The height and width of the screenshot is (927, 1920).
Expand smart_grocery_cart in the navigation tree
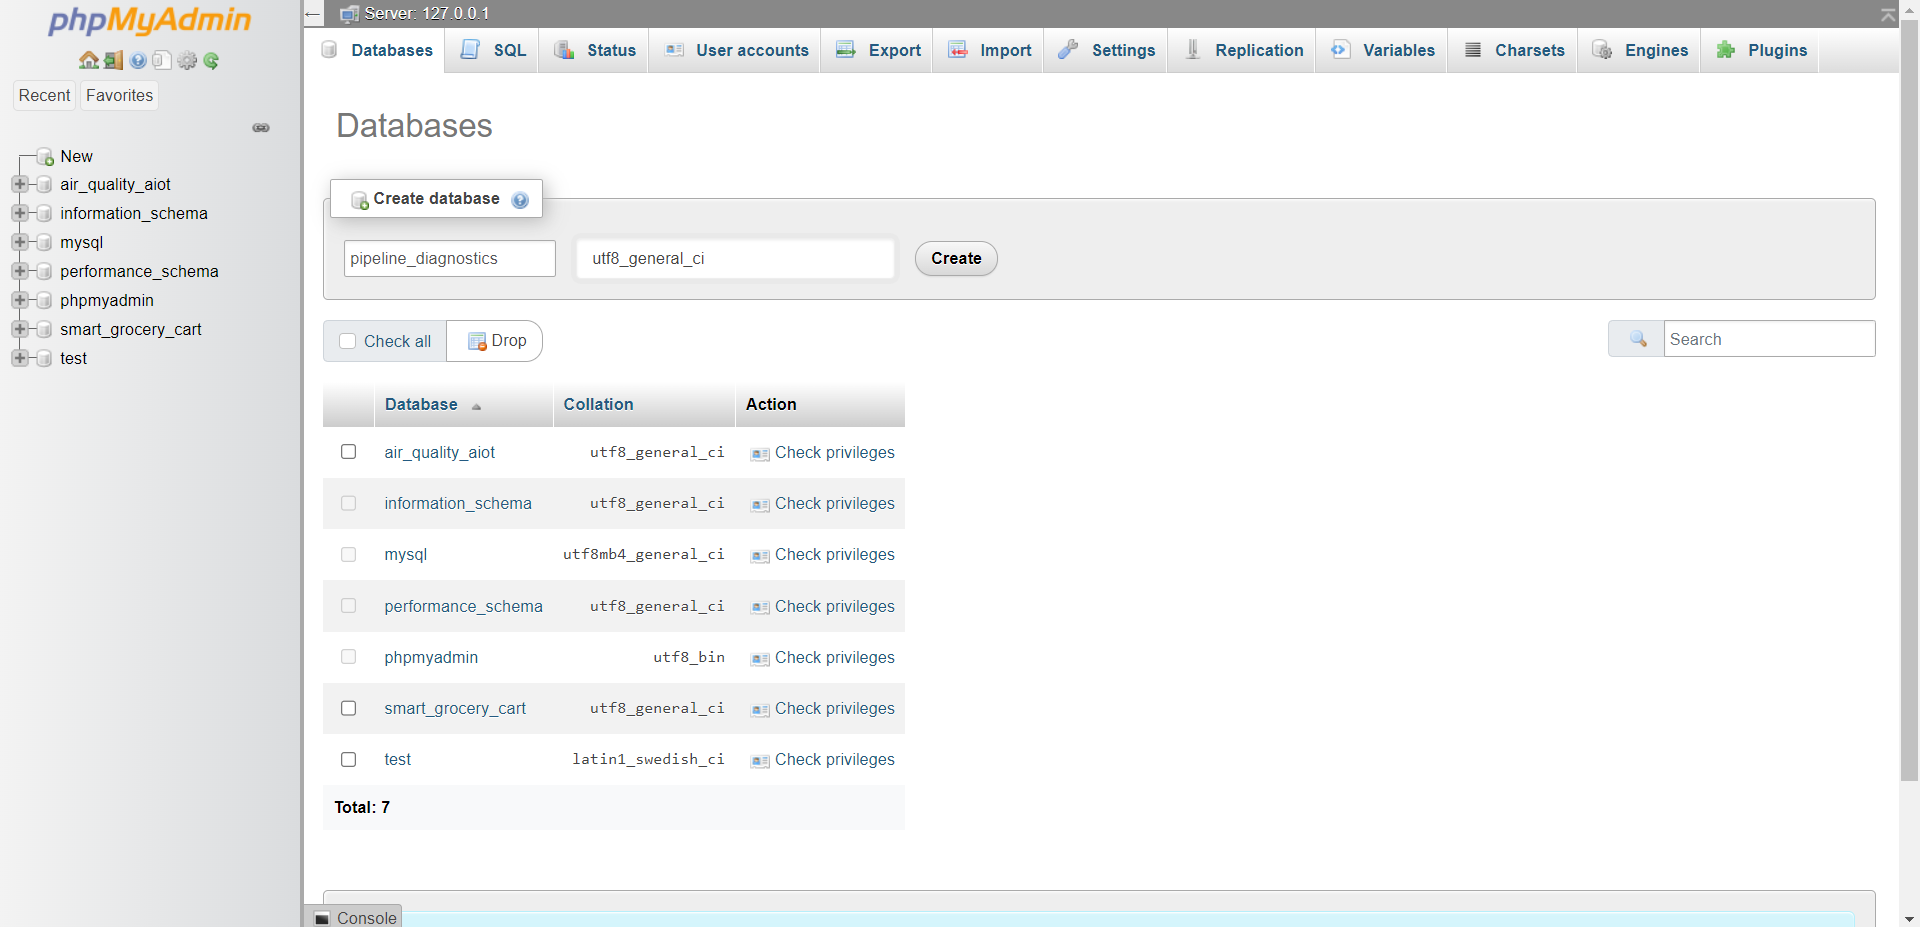(19, 330)
